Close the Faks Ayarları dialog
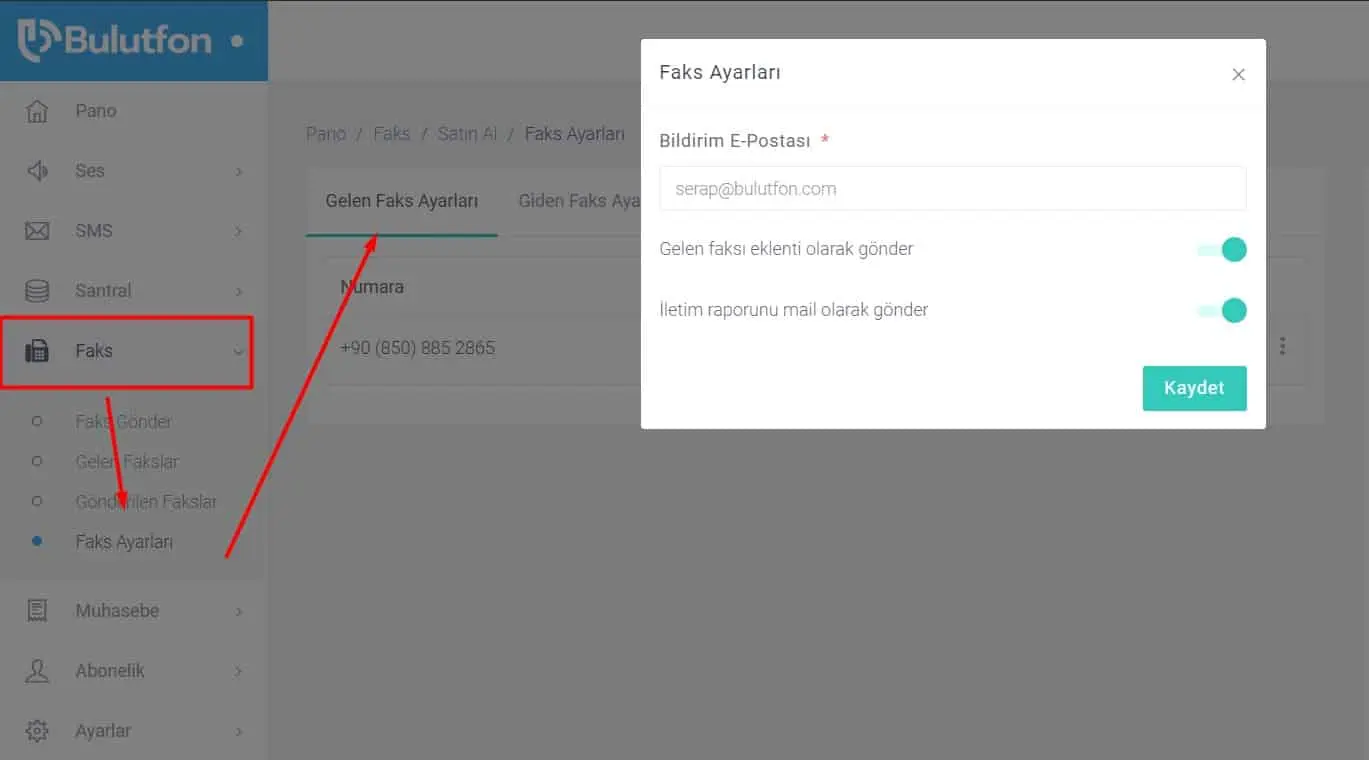Screen dimensions: 1369x760 1238,74
